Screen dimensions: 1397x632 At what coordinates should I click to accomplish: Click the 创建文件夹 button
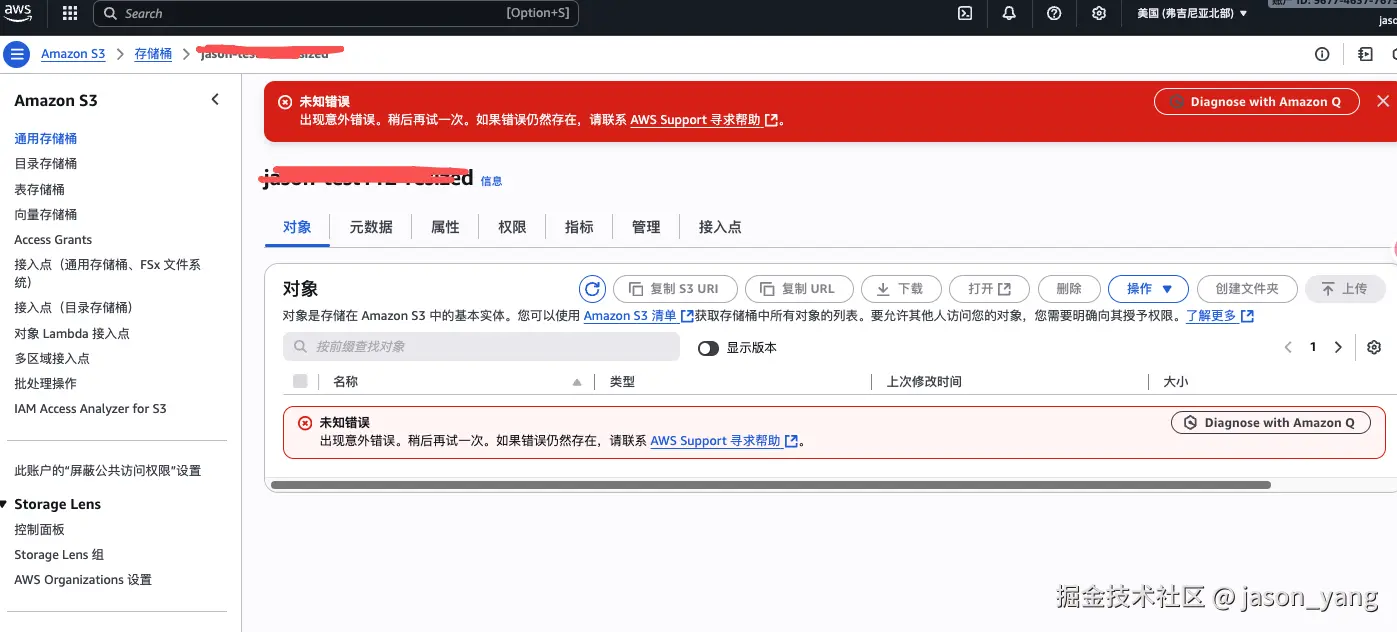[x=1247, y=289]
